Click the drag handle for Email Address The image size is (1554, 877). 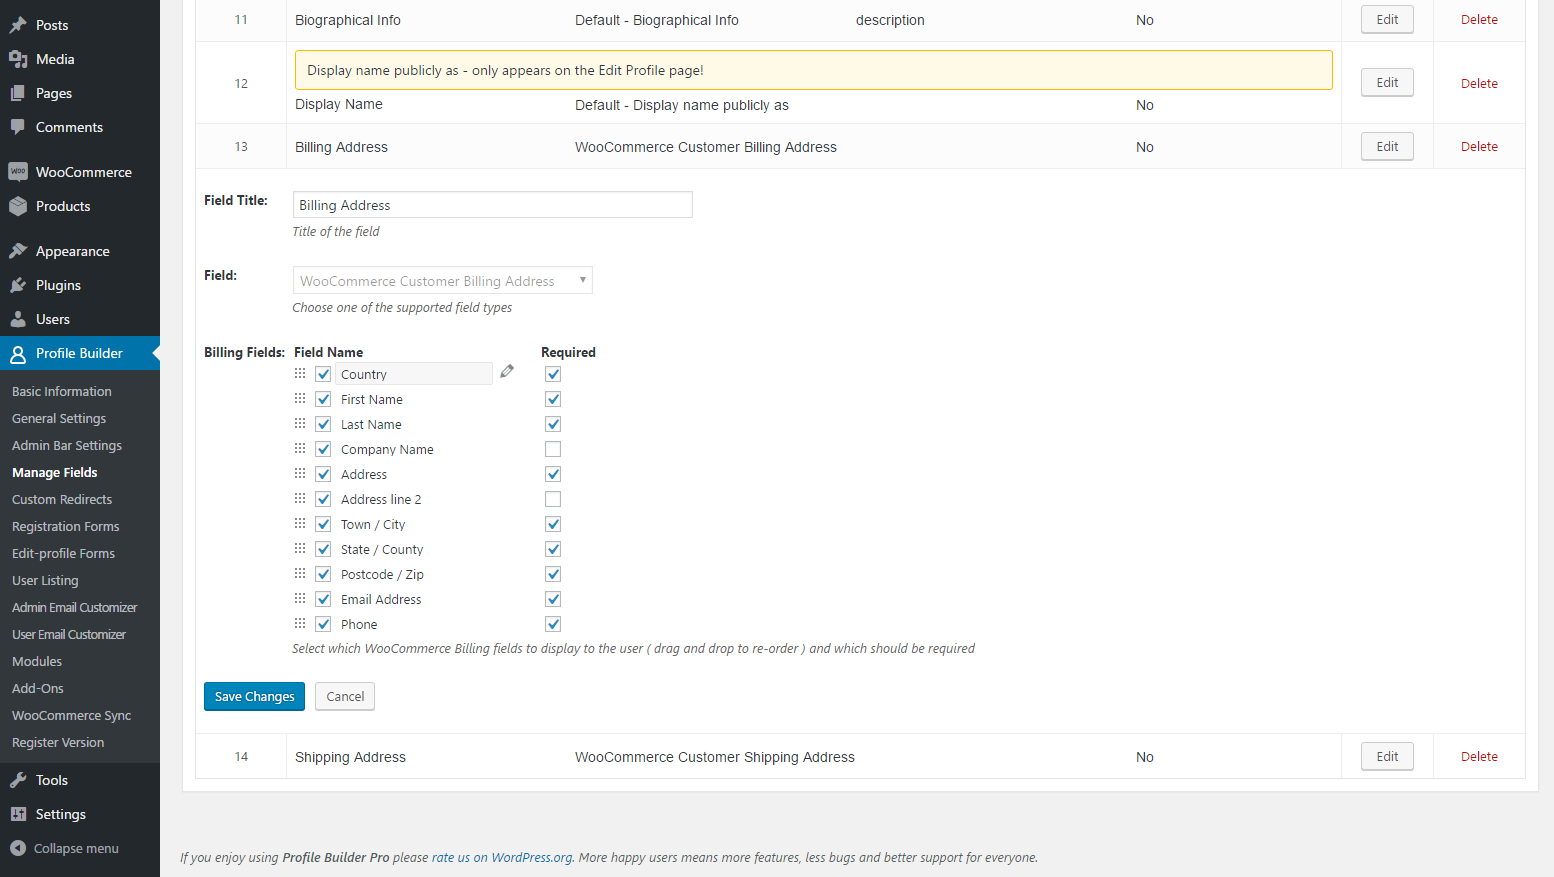click(x=300, y=598)
